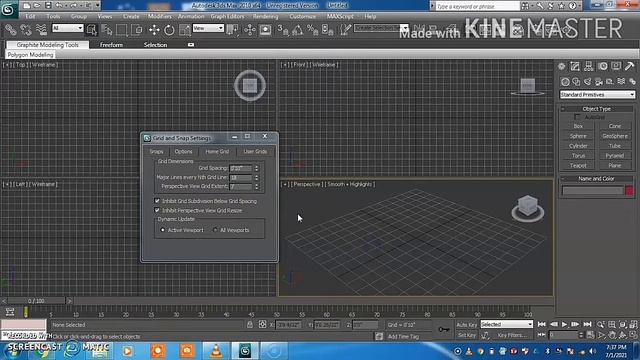Collapse the Object Type rollout
The width and height of the screenshot is (640, 360).
pyautogui.click(x=596, y=109)
